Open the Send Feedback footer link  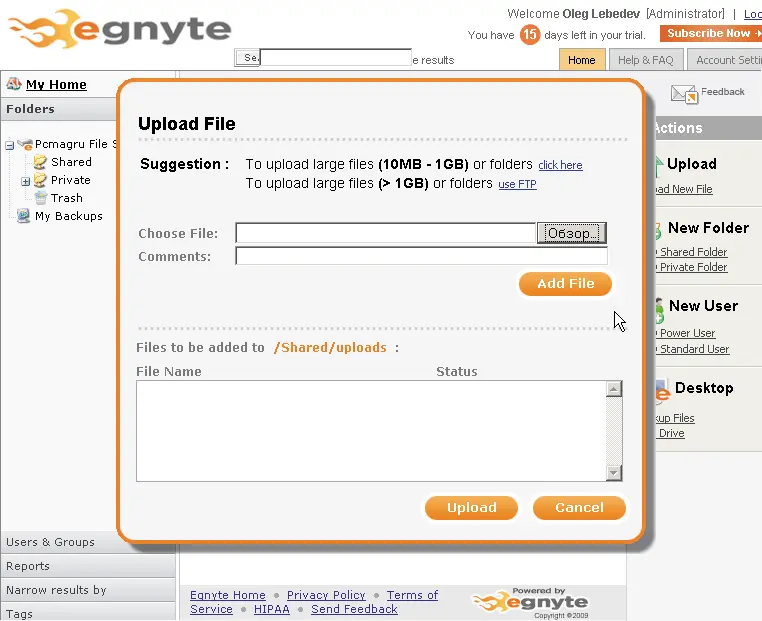click(x=354, y=609)
